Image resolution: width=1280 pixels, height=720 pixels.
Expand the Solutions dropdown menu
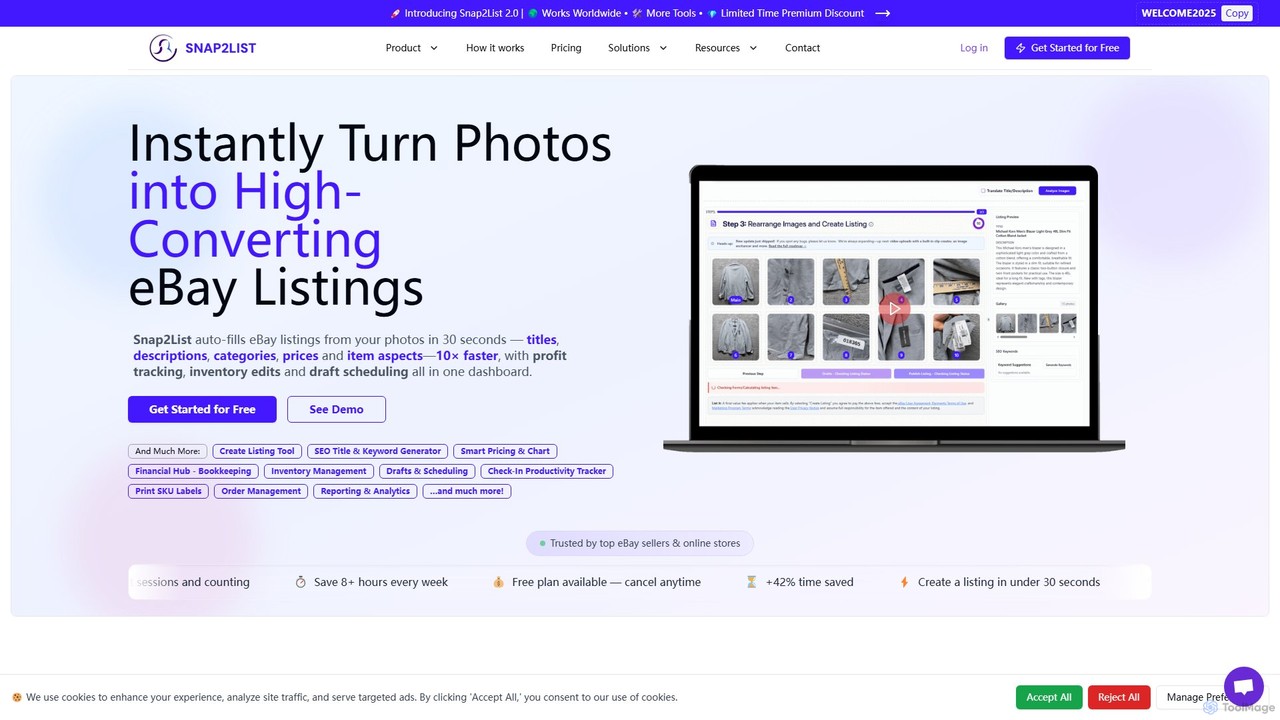click(x=638, y=48)
